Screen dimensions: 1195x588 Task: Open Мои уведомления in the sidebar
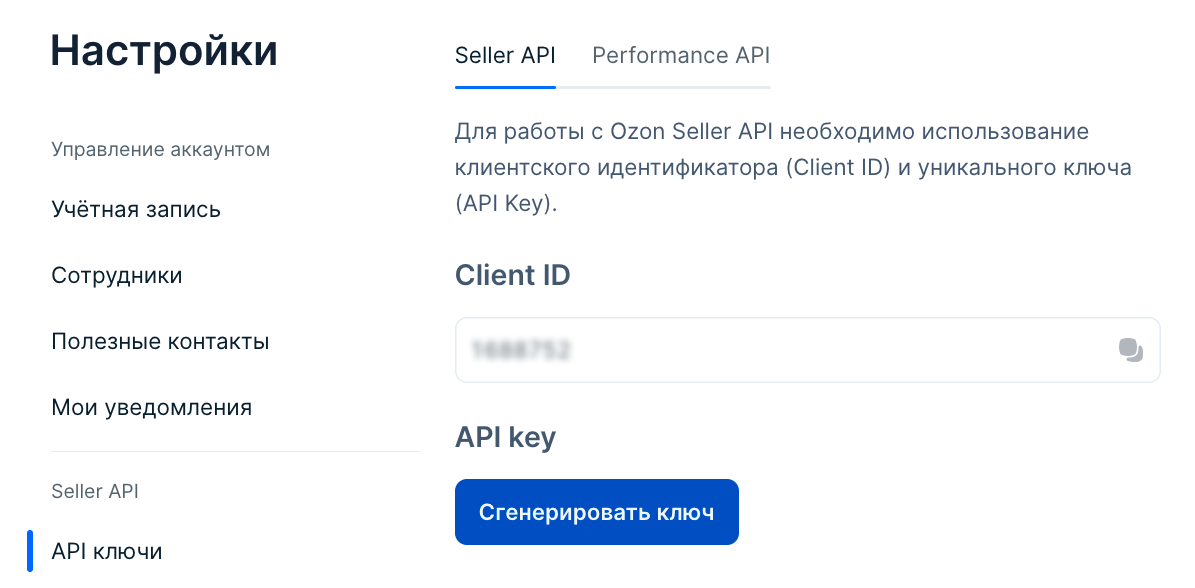151,408
